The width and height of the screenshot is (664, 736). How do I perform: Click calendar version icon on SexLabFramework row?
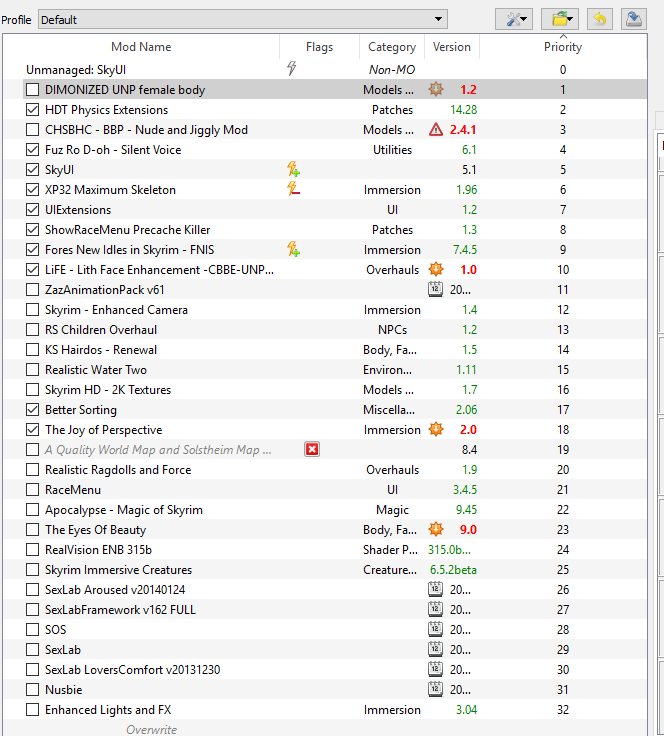[x=435, y=609]
